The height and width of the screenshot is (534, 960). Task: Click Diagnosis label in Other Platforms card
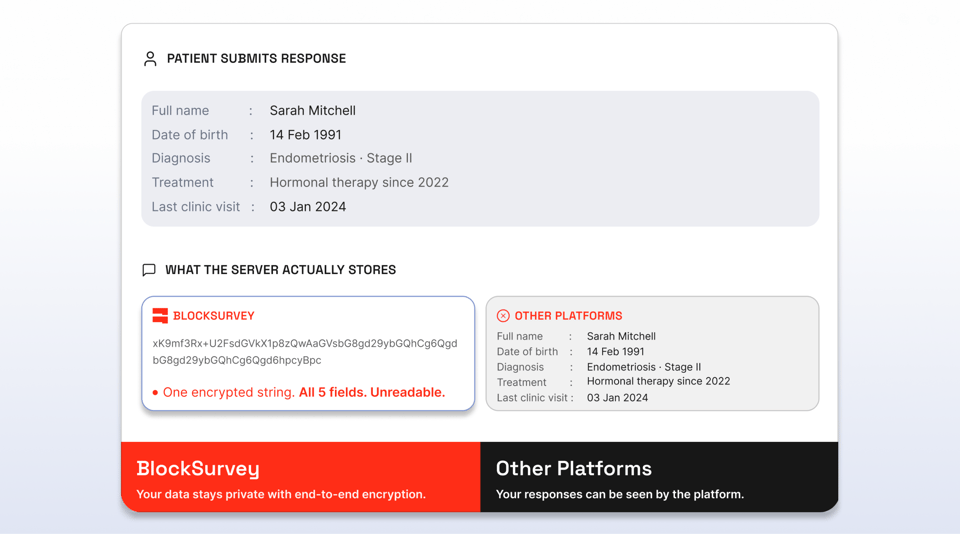pyautogui.click(x=520, y=367)
